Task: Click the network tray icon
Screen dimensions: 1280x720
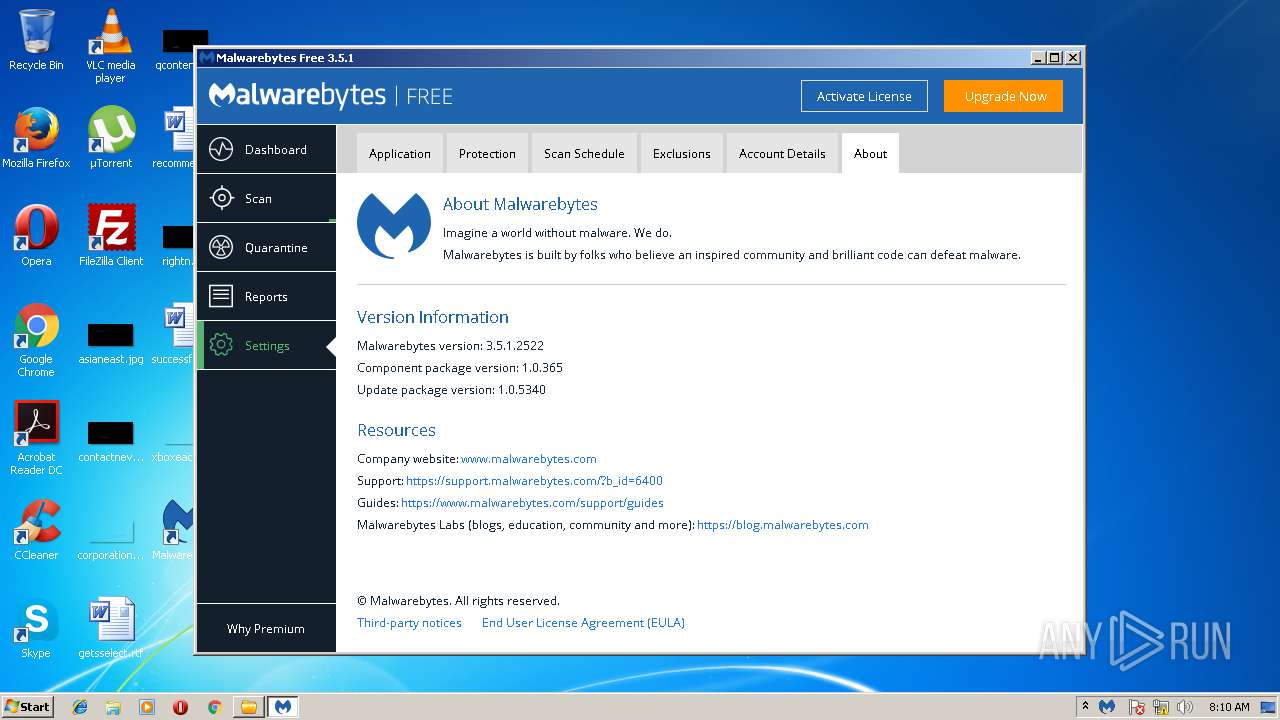Action: 1161,707
